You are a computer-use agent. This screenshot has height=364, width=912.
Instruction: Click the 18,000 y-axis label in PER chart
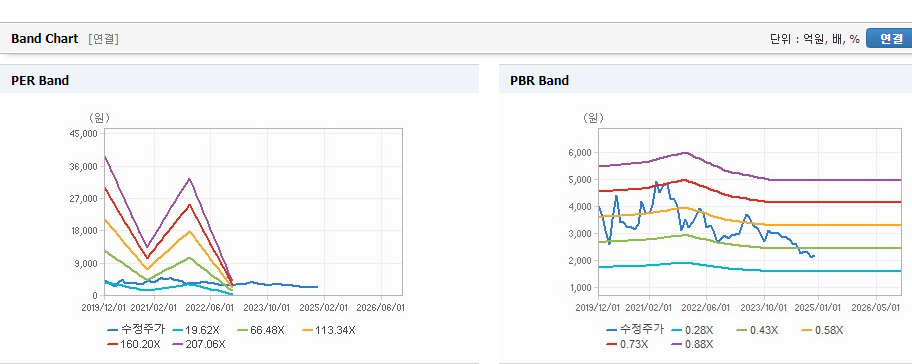click(x=85, y=231)
